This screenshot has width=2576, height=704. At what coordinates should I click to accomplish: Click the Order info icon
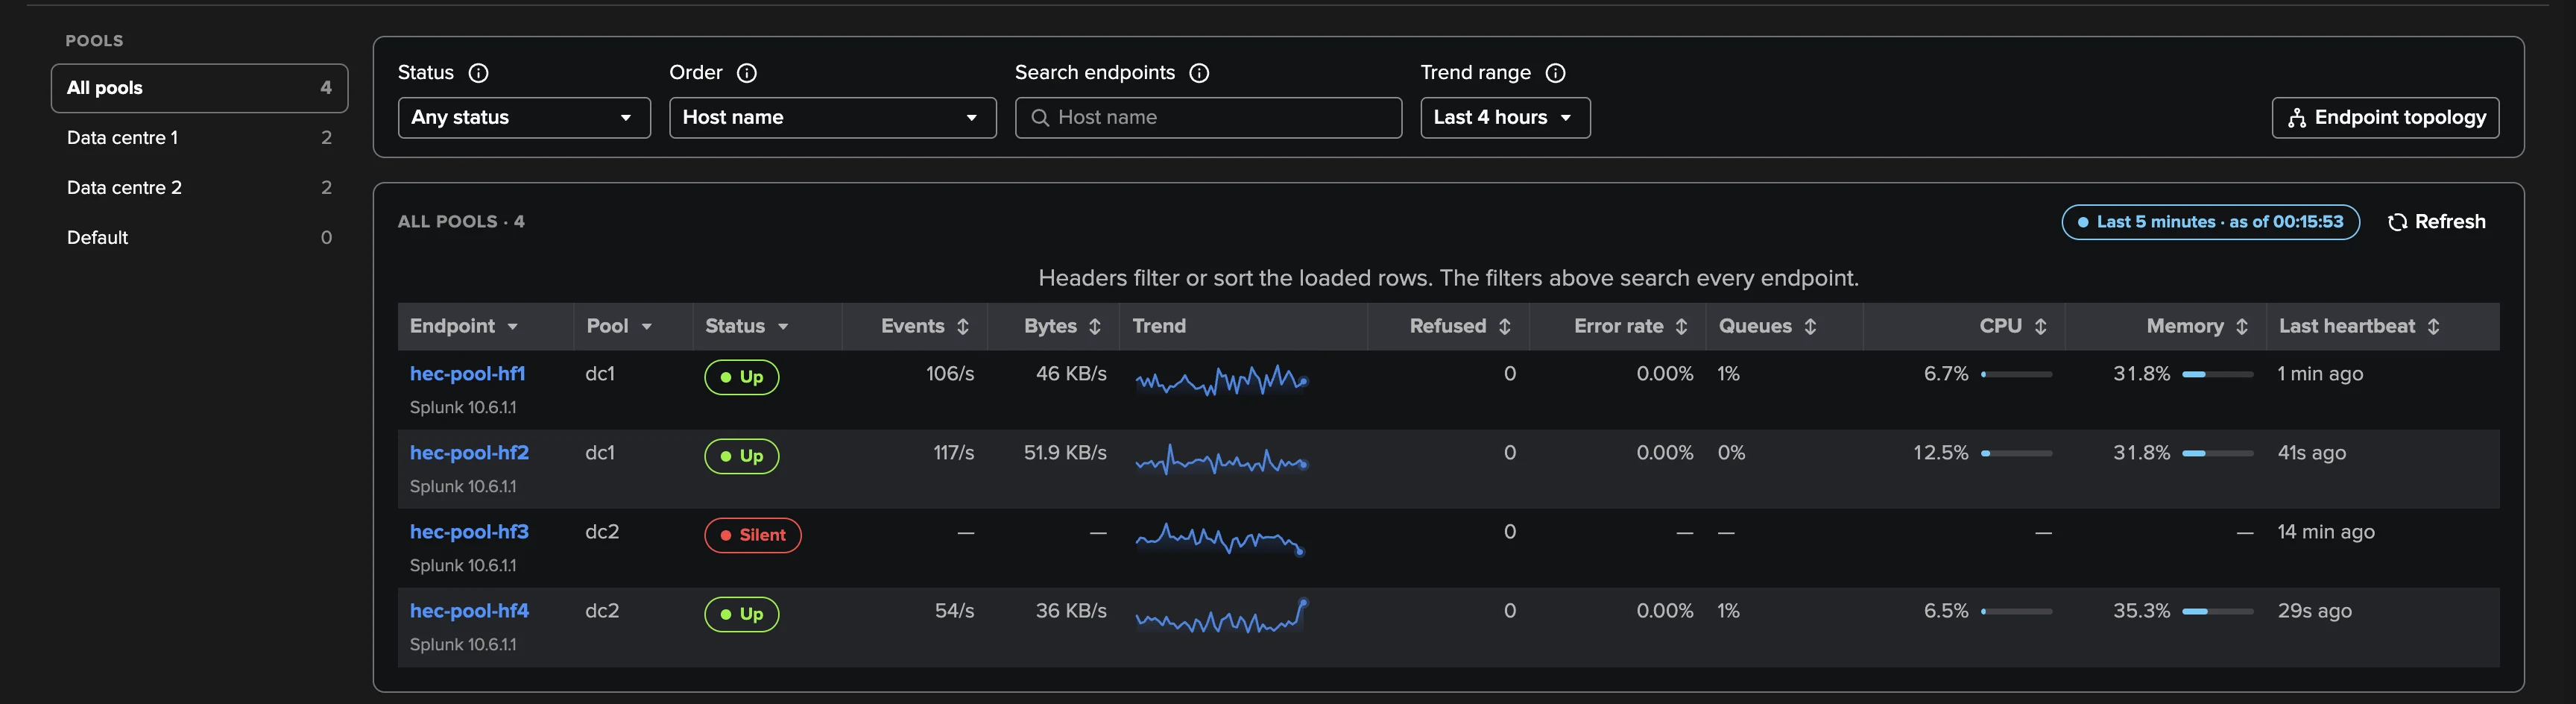[x=747, y=73]
